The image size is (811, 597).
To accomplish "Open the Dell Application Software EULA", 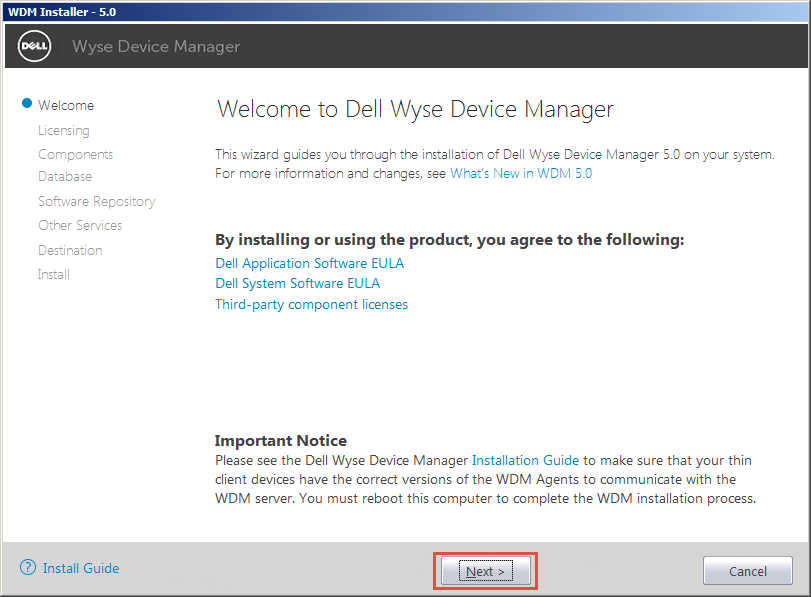I will [x=309, y=263].
